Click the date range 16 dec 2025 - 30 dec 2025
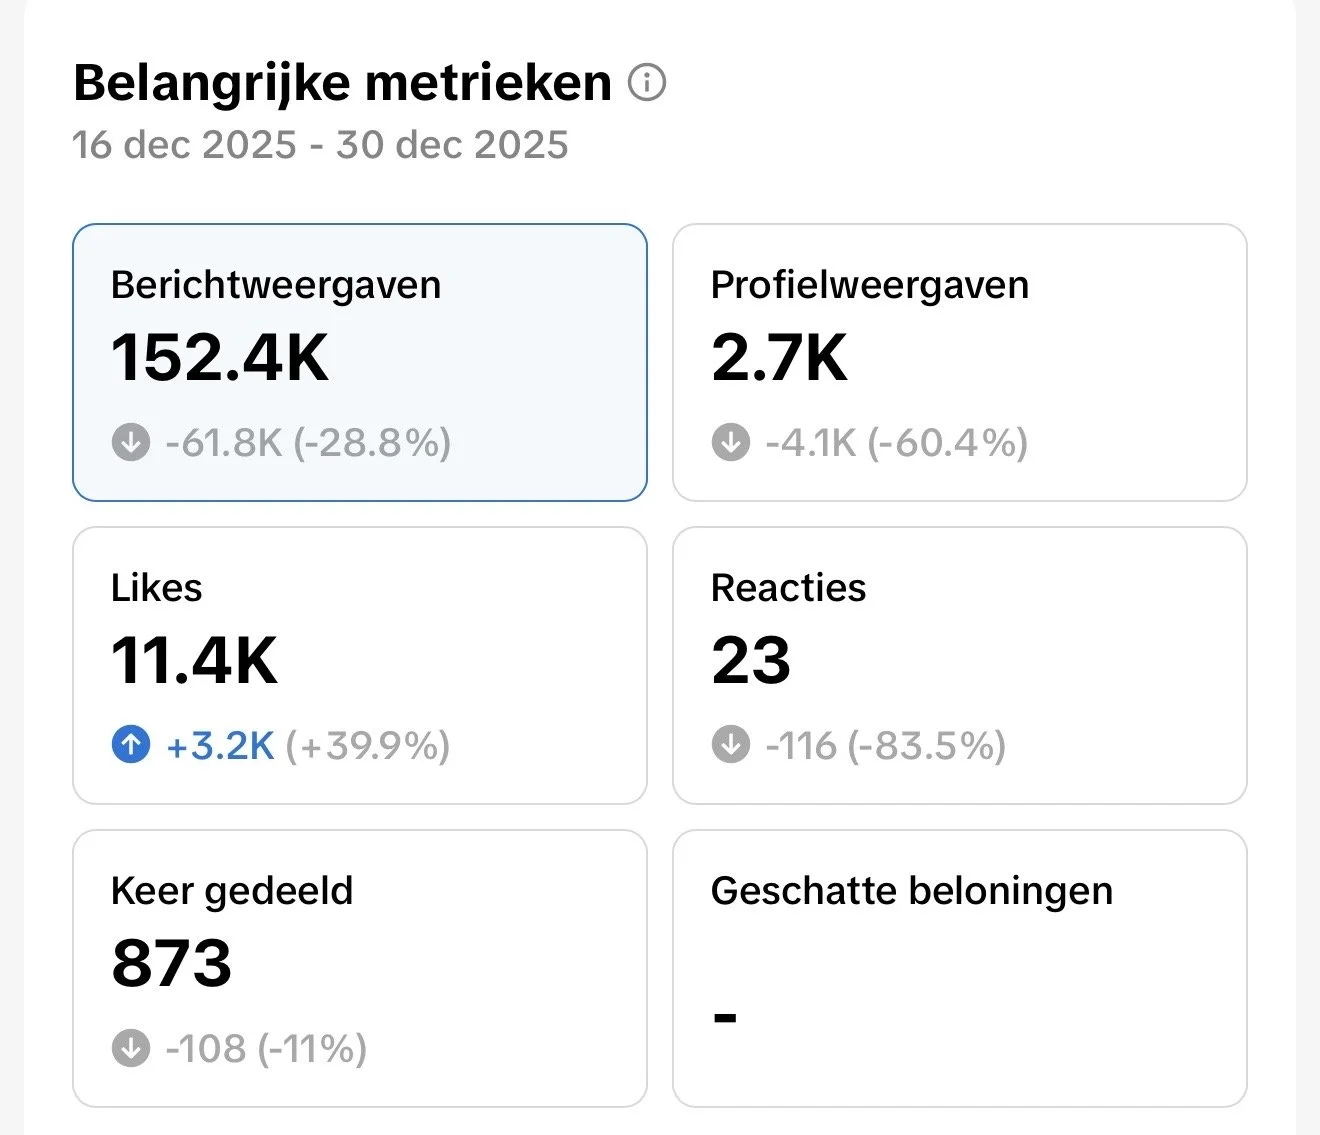The height and width of the screenshot is (1135, 1320). click(x=320, y=145)
